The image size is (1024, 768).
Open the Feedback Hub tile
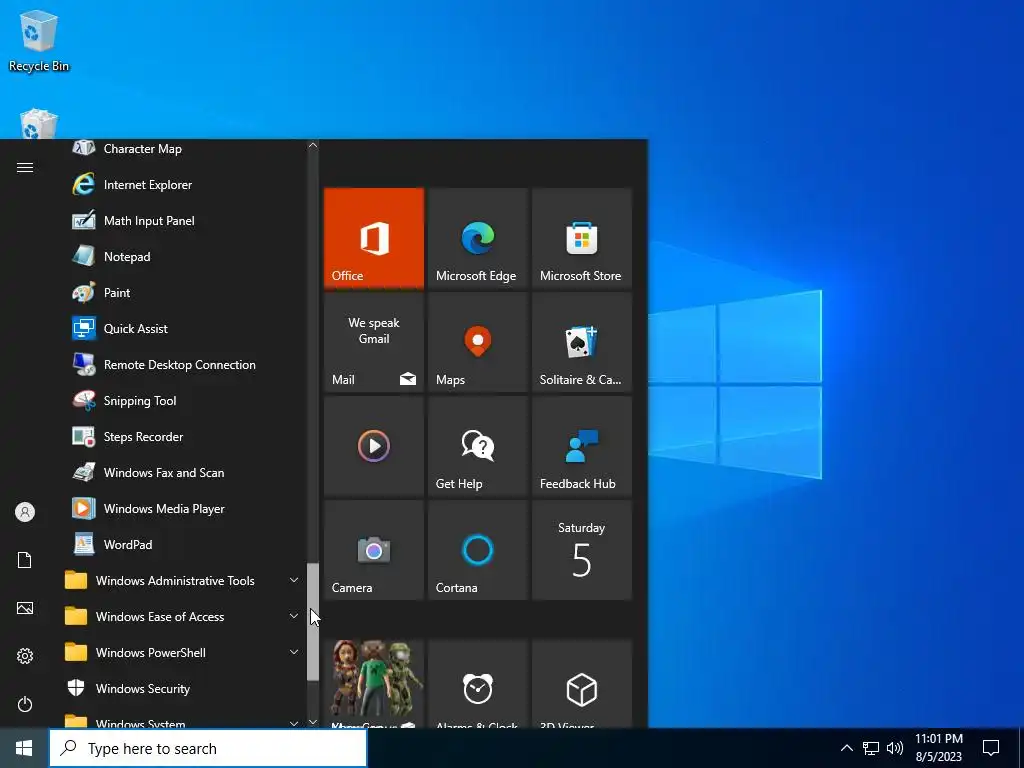point(581,445)
